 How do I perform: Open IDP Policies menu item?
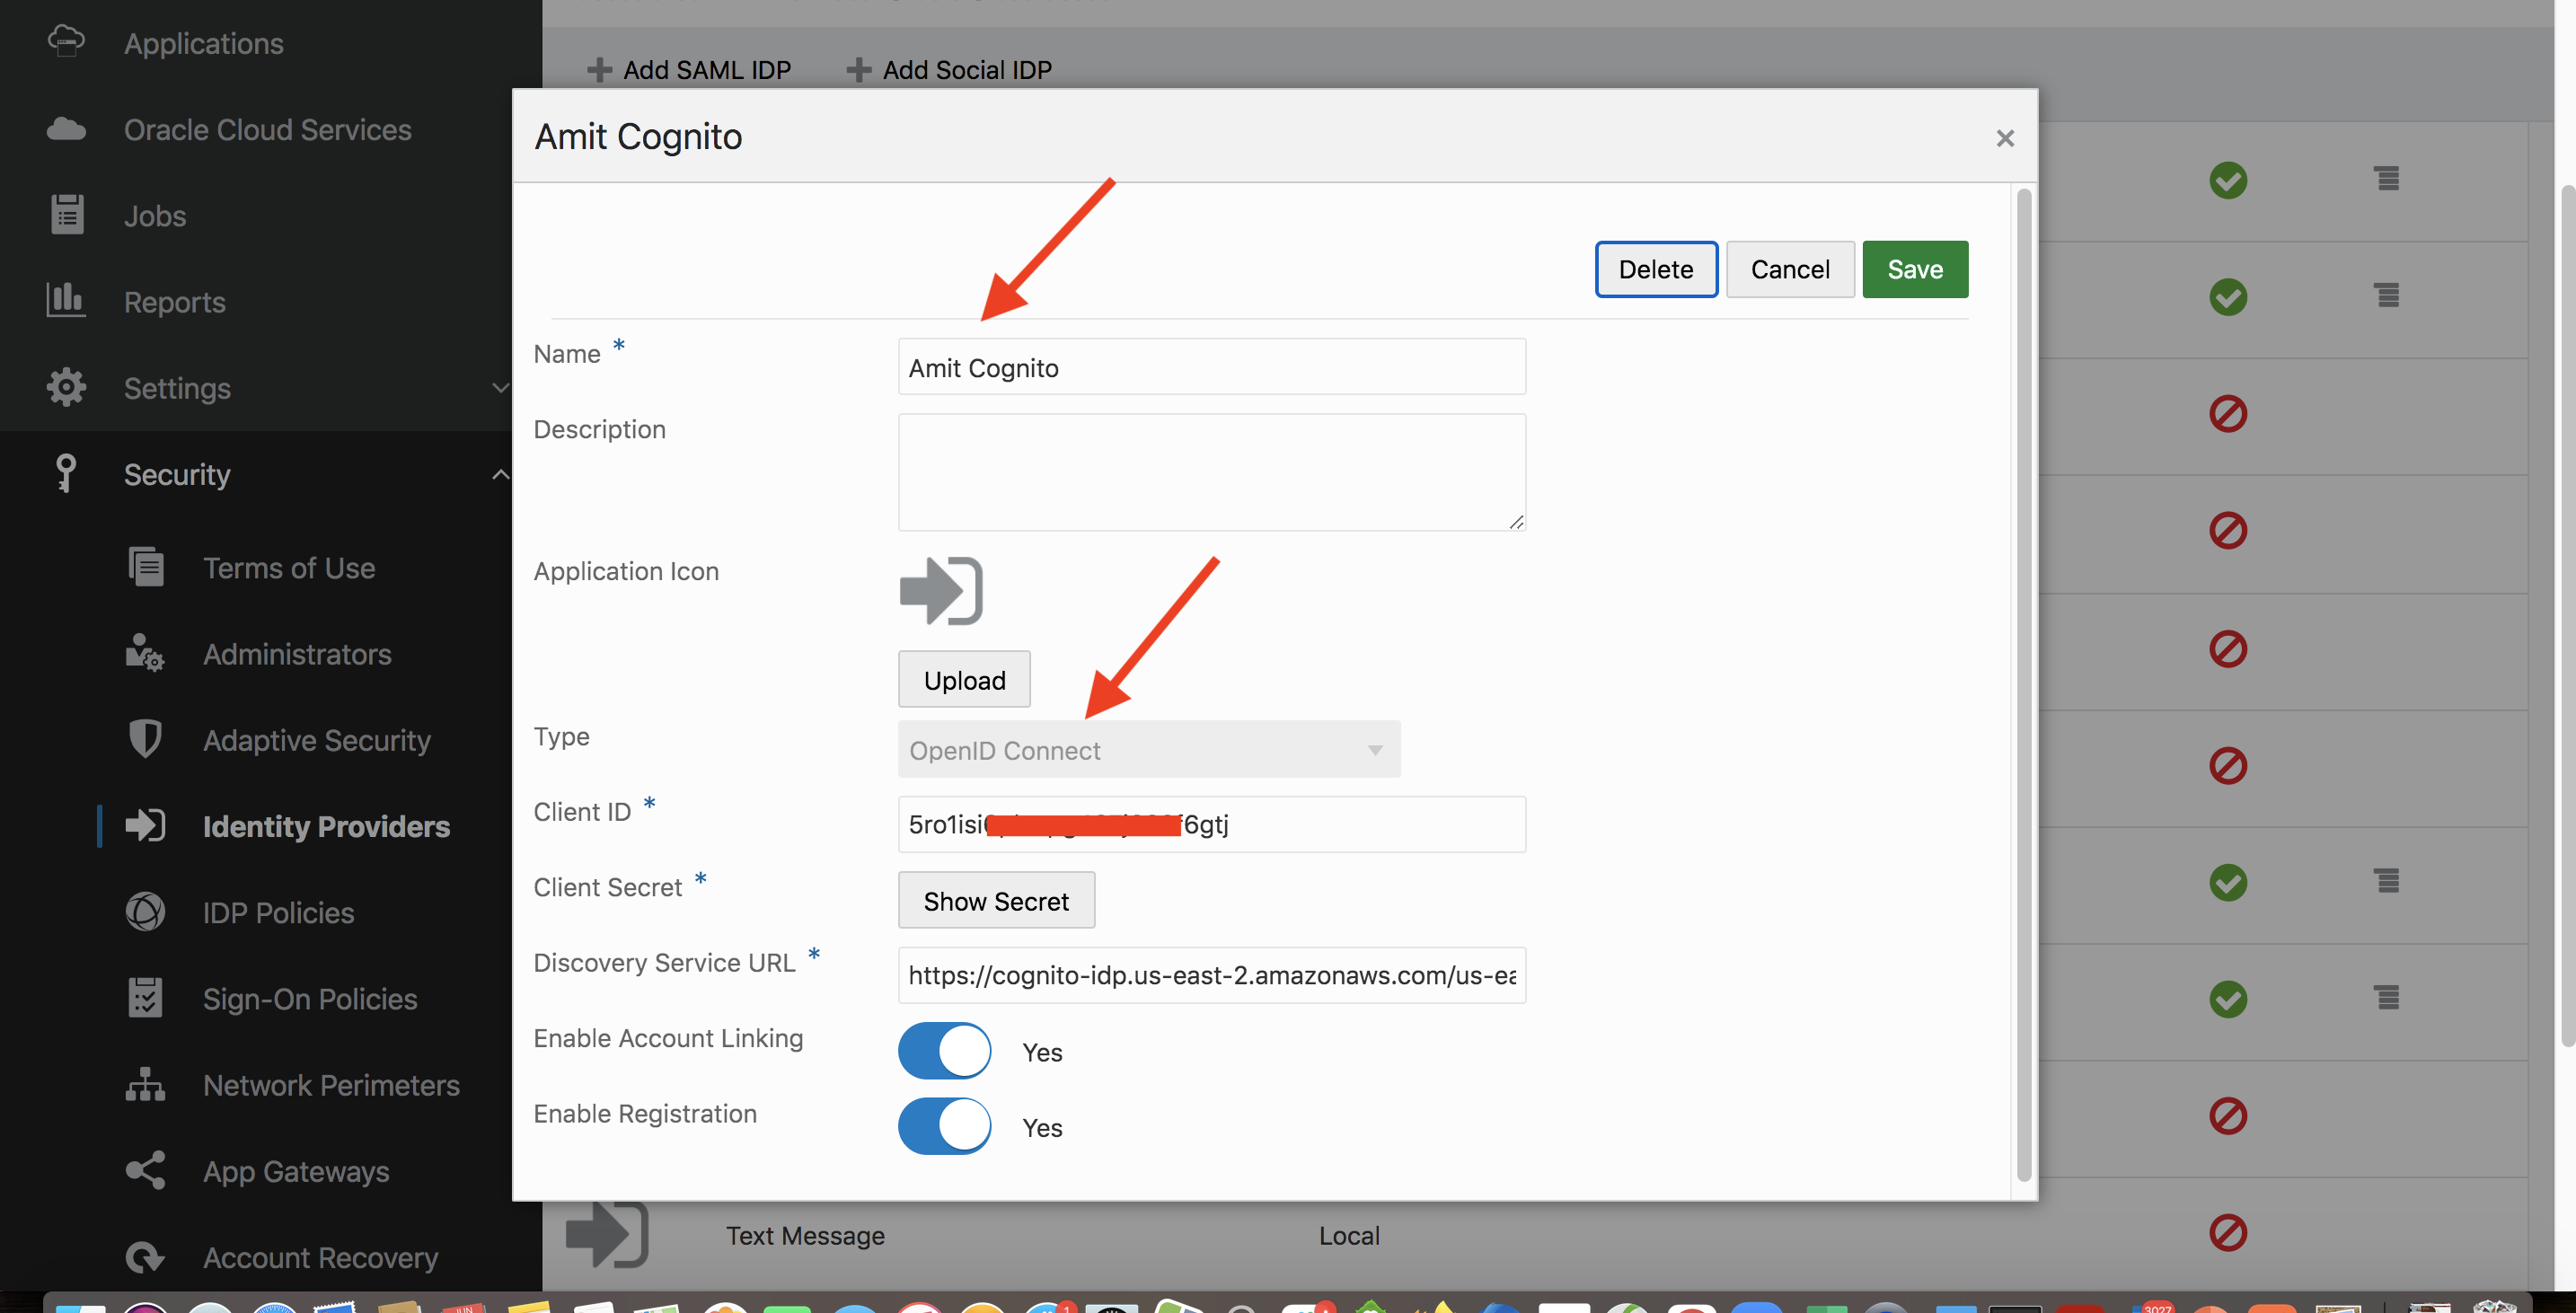[278, 913]
